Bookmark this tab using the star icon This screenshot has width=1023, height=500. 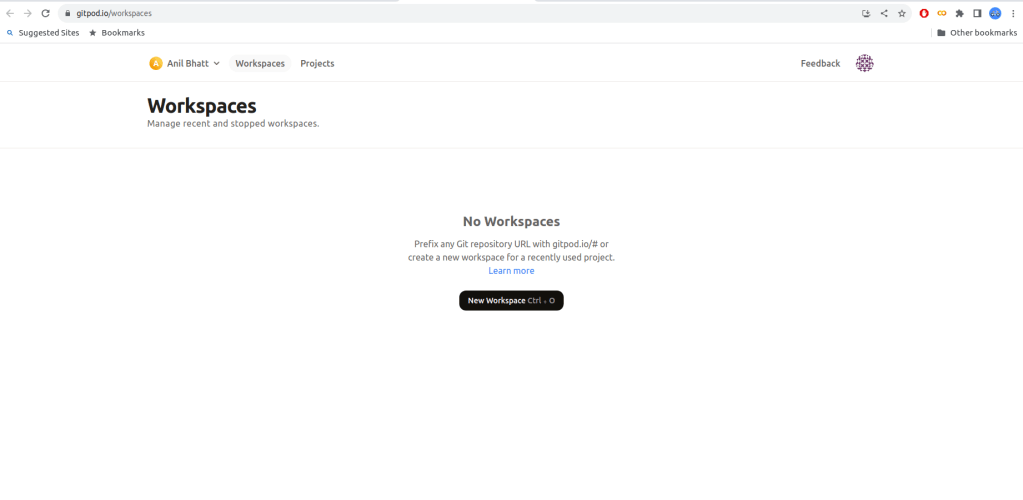tap(901, 13)
